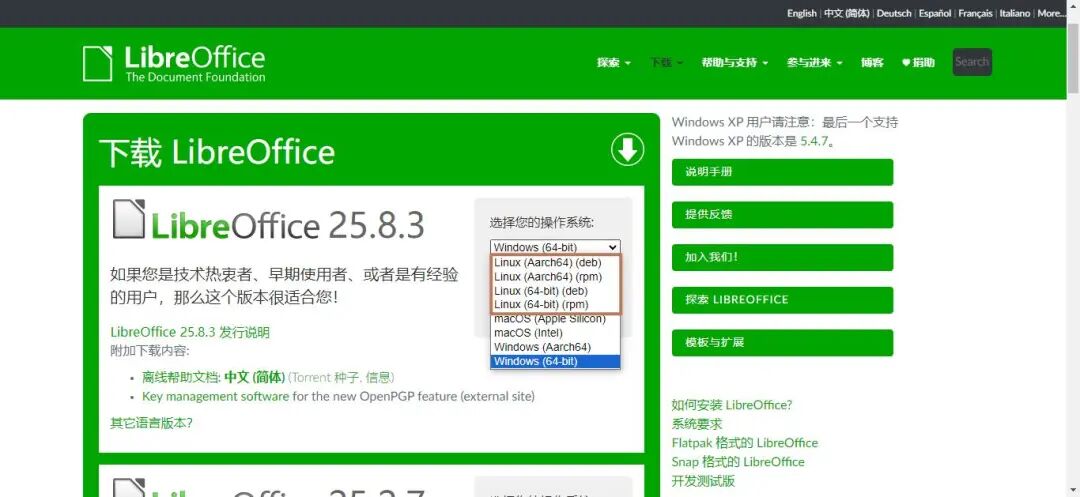The width and height of the screenshot is (1080, 497).
Task: Open the 参与进来 navigation menu
Action: [x=815, y=63]
